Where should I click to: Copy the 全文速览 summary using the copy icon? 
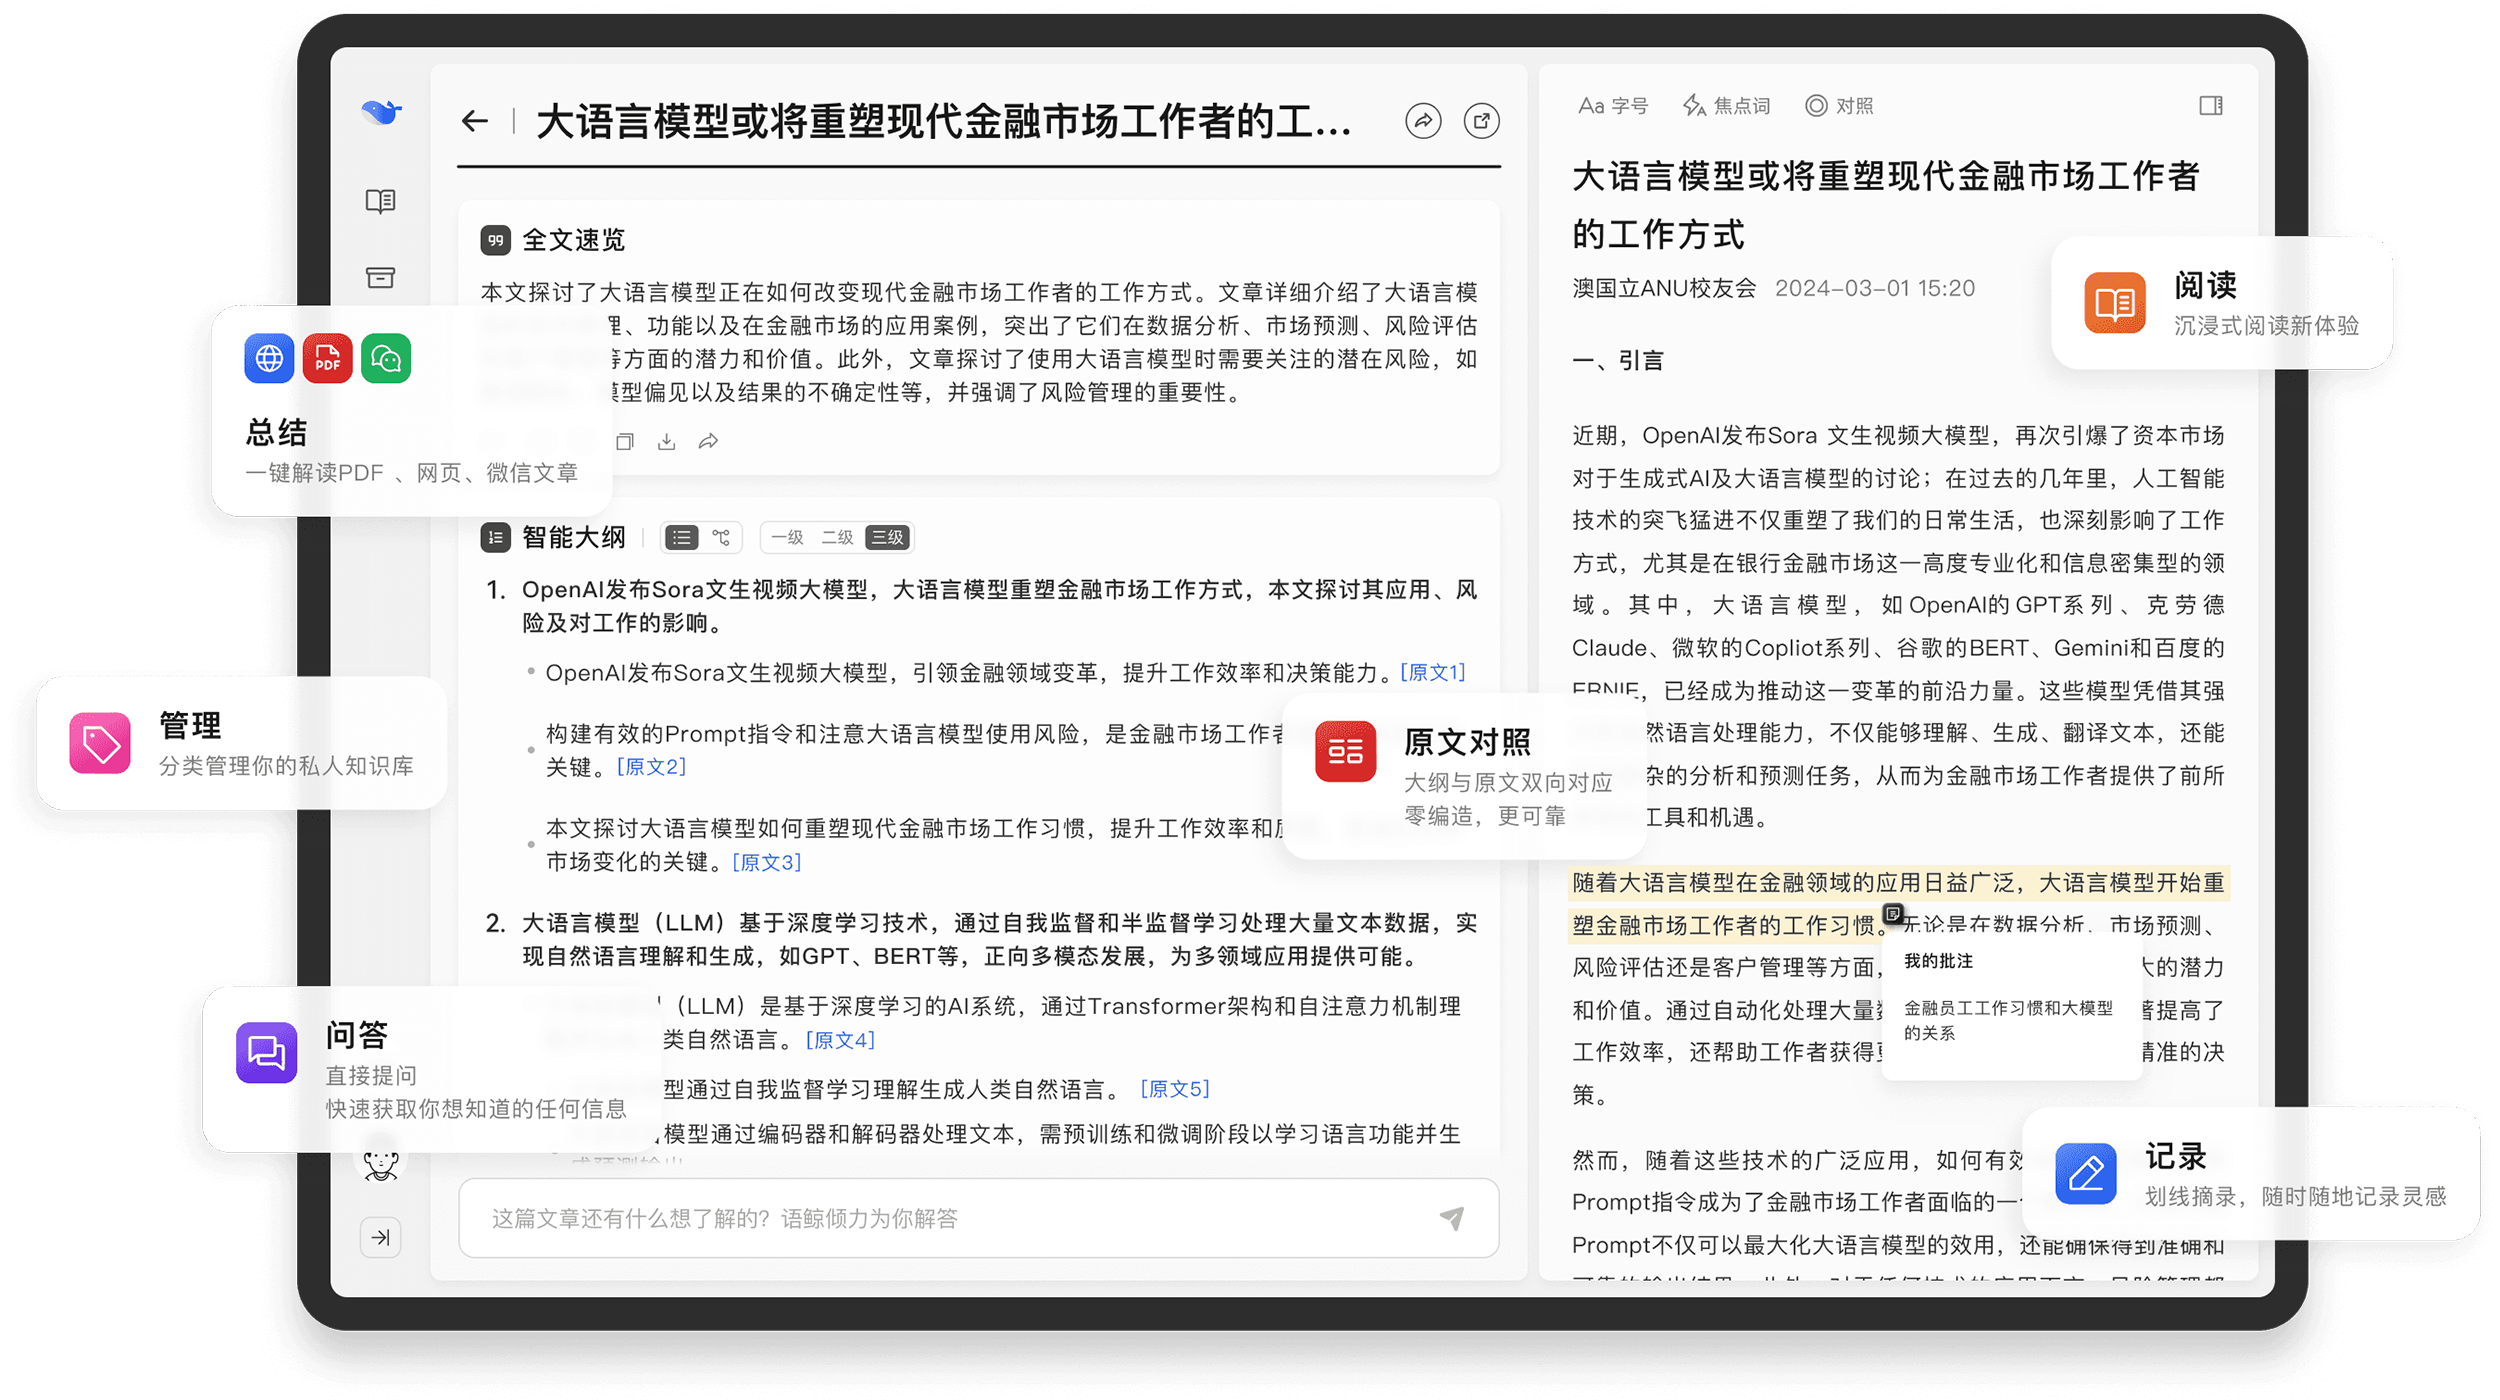point(627,440)
